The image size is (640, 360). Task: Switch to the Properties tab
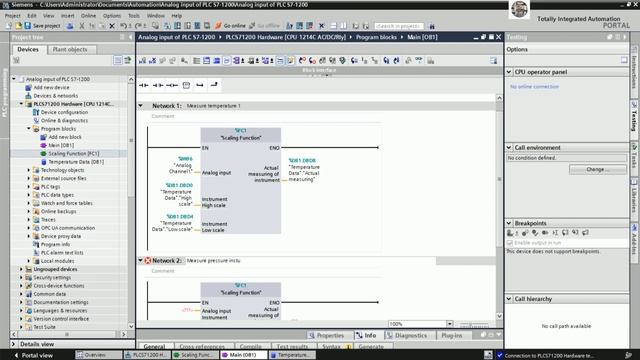[327, 336]
